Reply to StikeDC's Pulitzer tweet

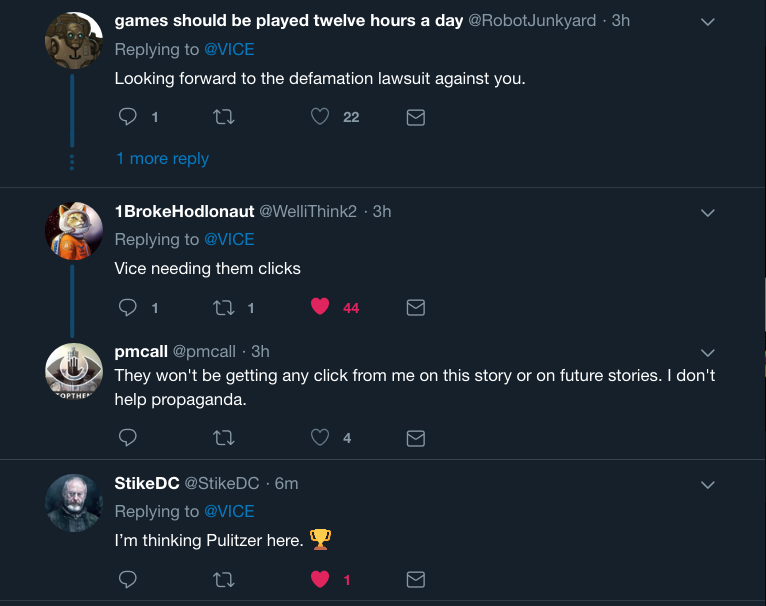coord(128,579)
